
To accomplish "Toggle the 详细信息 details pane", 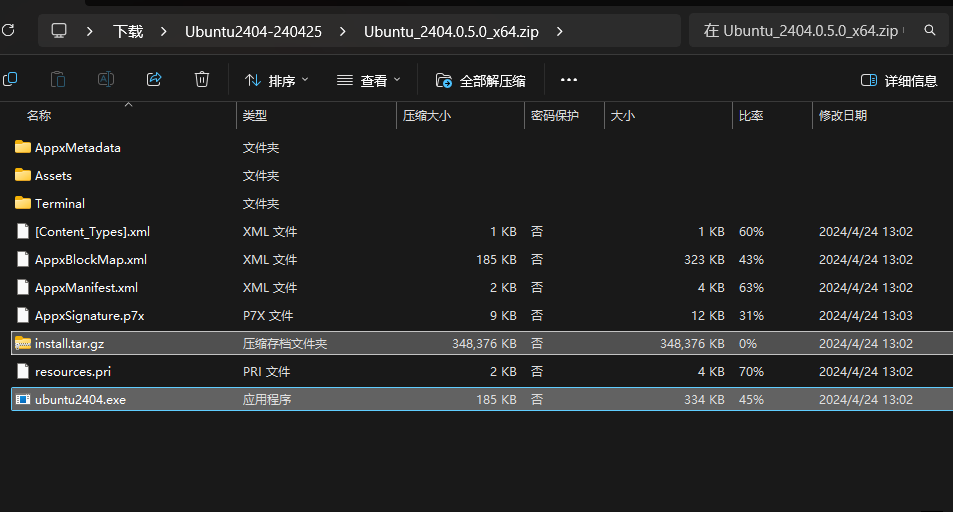I will coord(899,80).
